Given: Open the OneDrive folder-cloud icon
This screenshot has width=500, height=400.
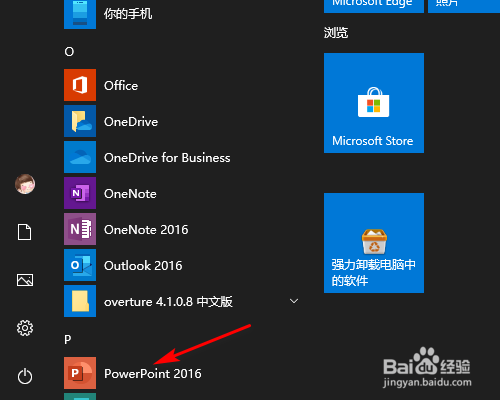Looking at the screenshot, I should pyautogui.click(x=80, y=121).
